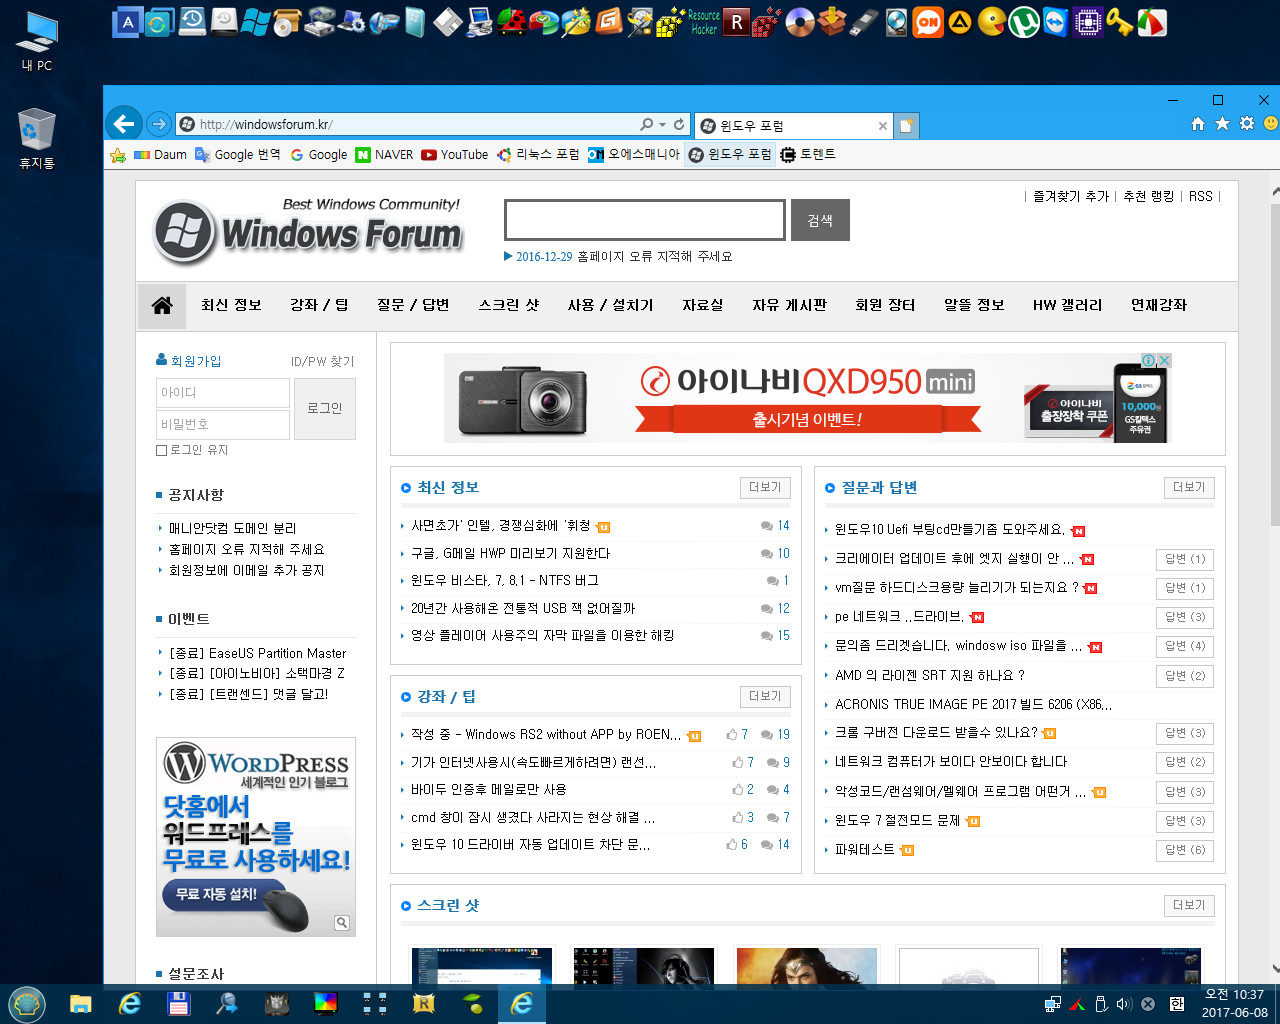Open the Recycle Bin desktop icon

click(x=37, y=139)
